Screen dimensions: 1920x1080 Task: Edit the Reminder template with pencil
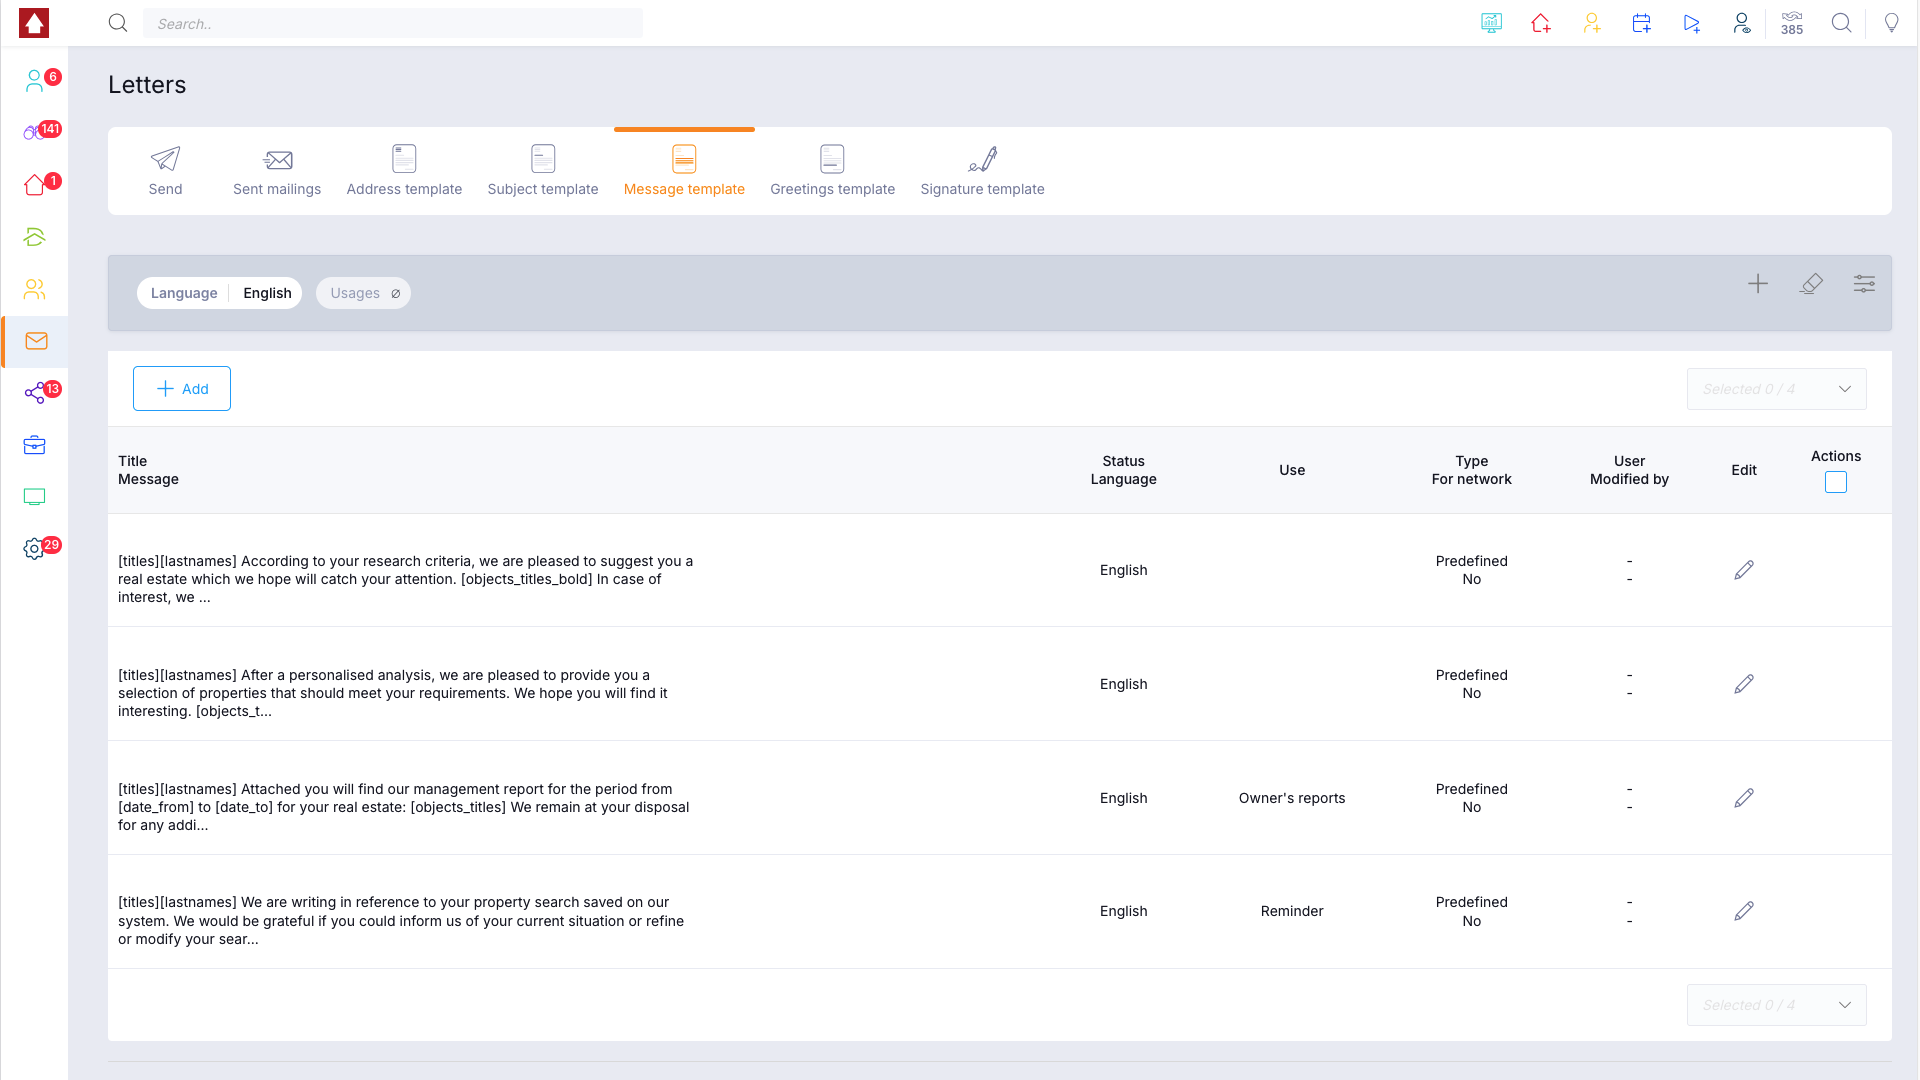pyautogui.click(x=1744, y=911)
